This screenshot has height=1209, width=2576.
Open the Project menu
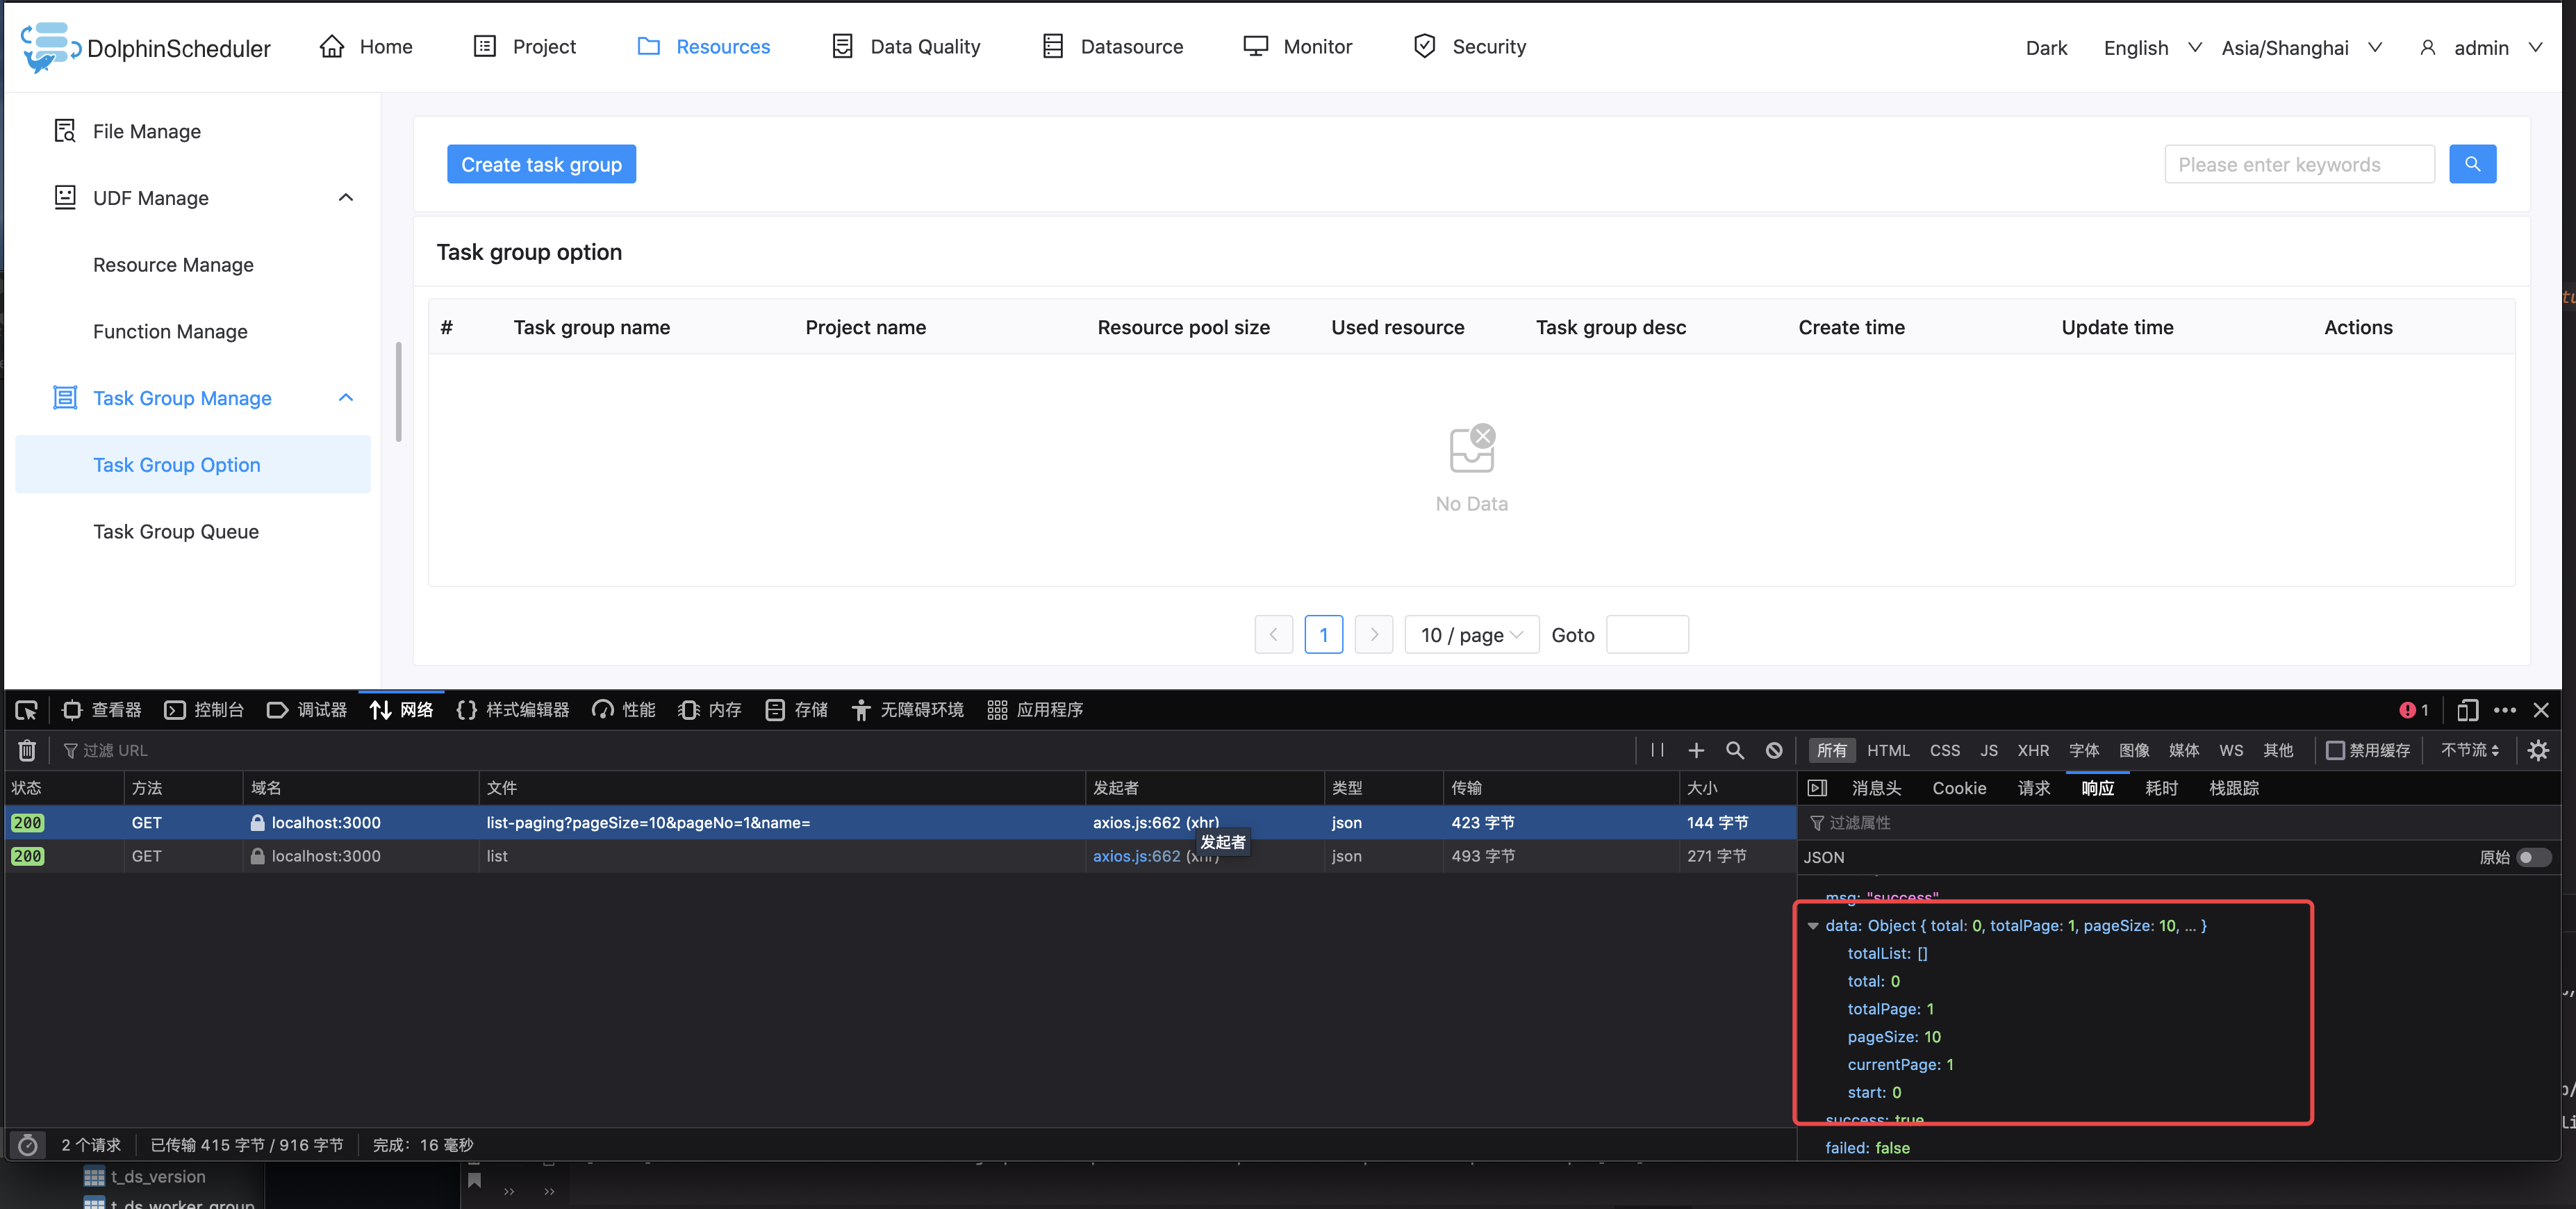pos(525,47)
